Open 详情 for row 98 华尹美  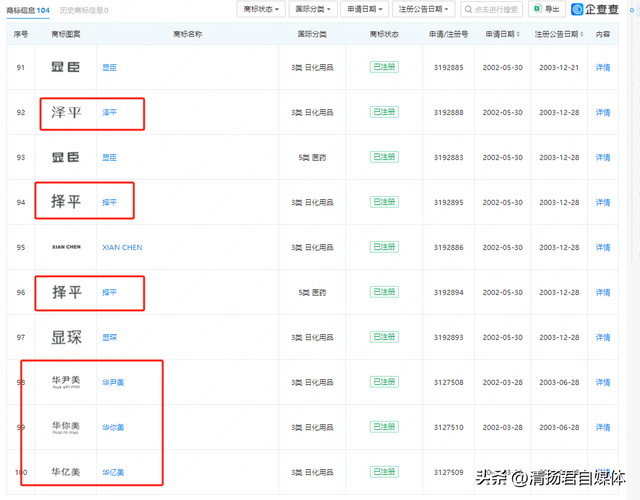pos(603,382)
